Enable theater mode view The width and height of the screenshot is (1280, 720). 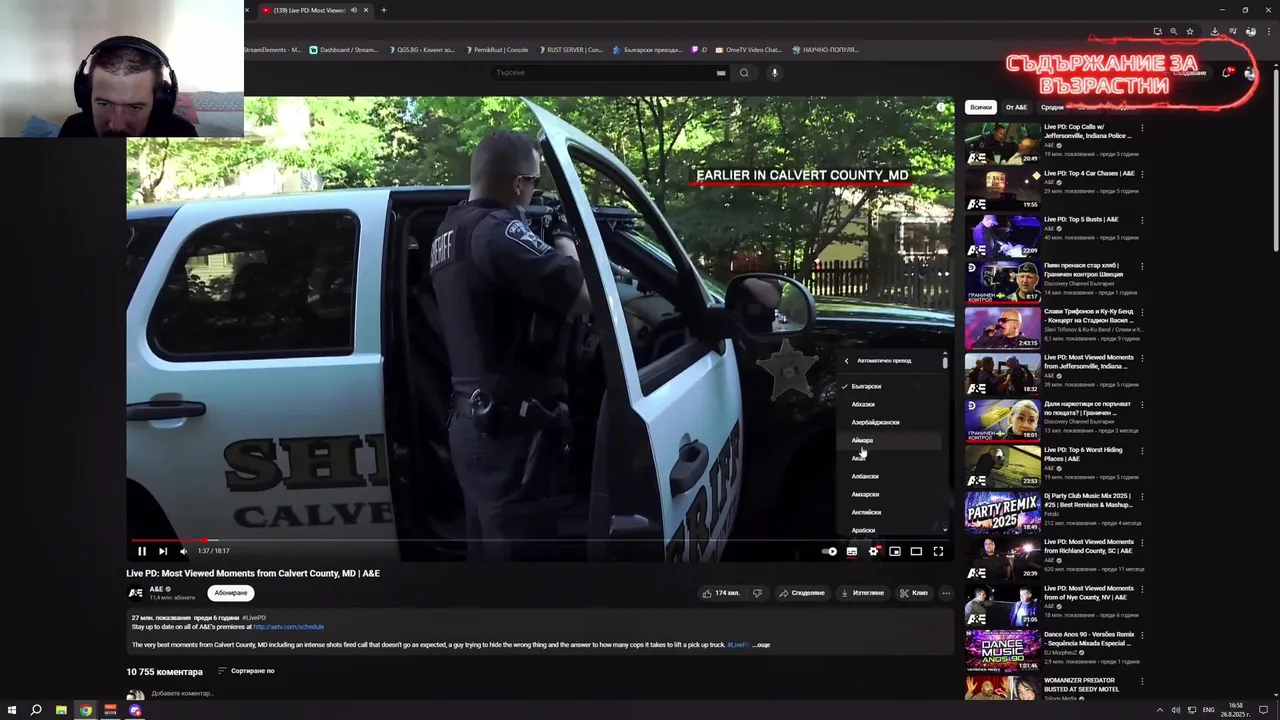click(x=916, y=551)
